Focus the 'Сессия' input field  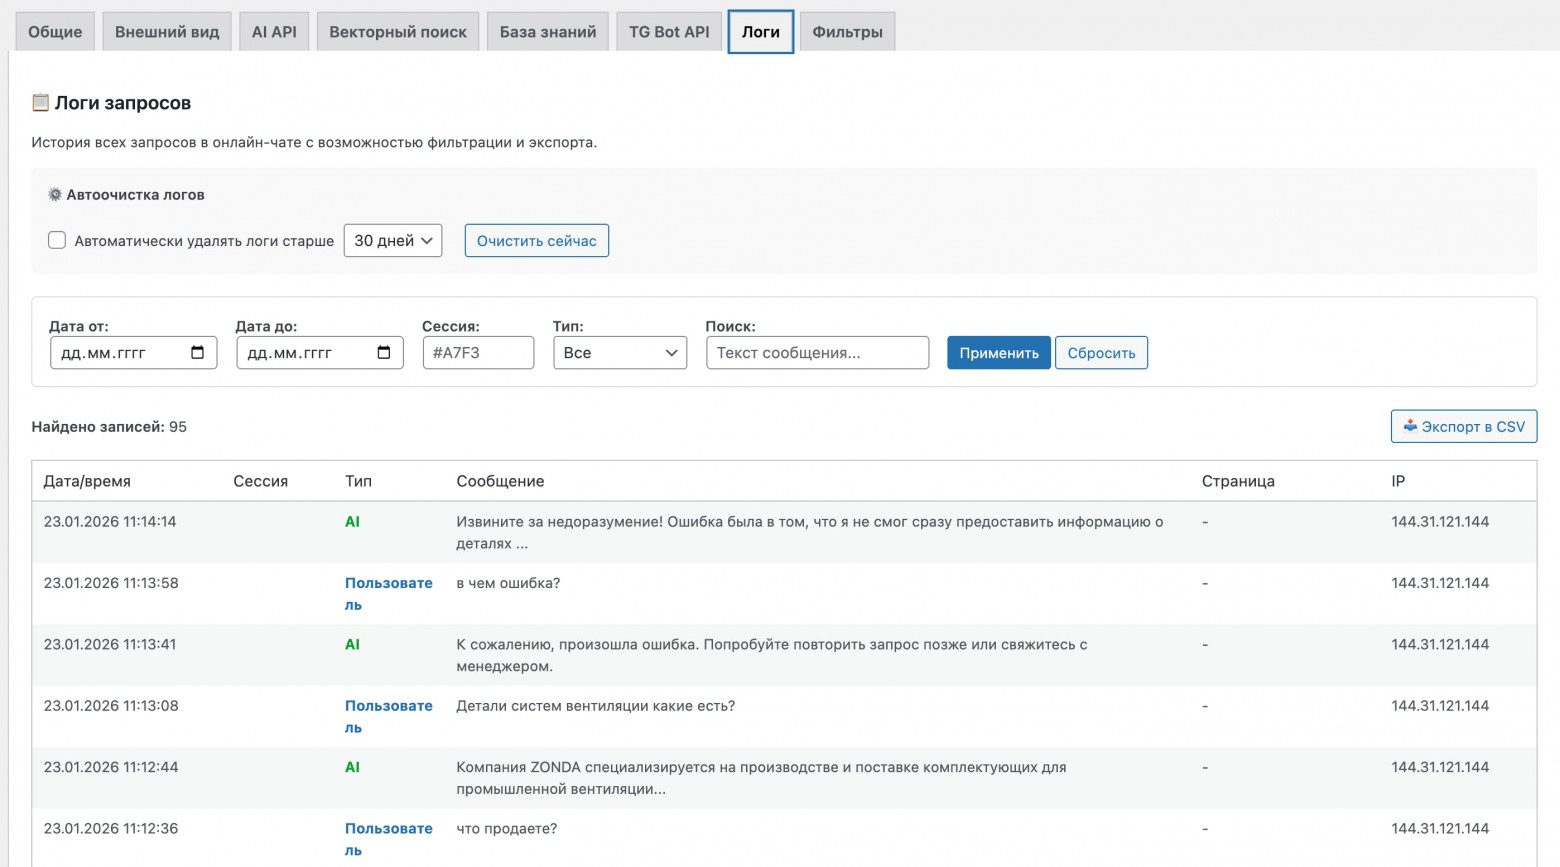pyautogui.click(x=478, y=353)
